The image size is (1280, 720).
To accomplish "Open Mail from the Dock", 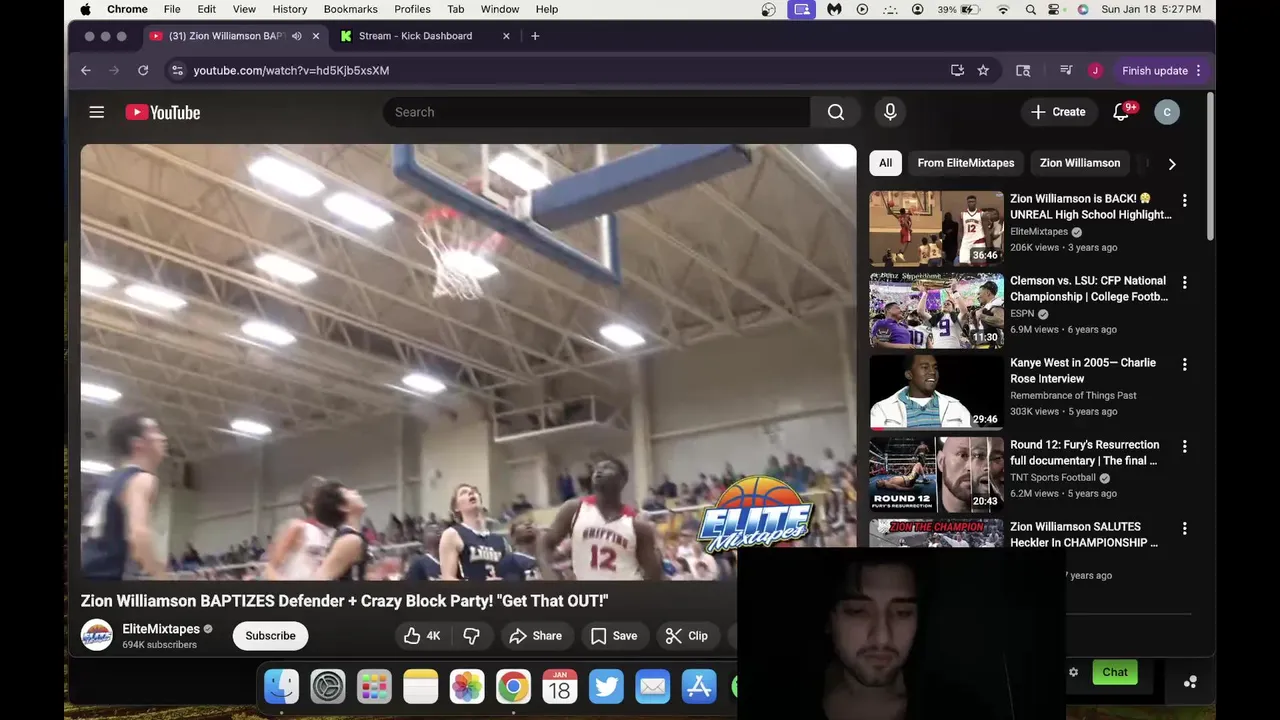I will [653, 687].
